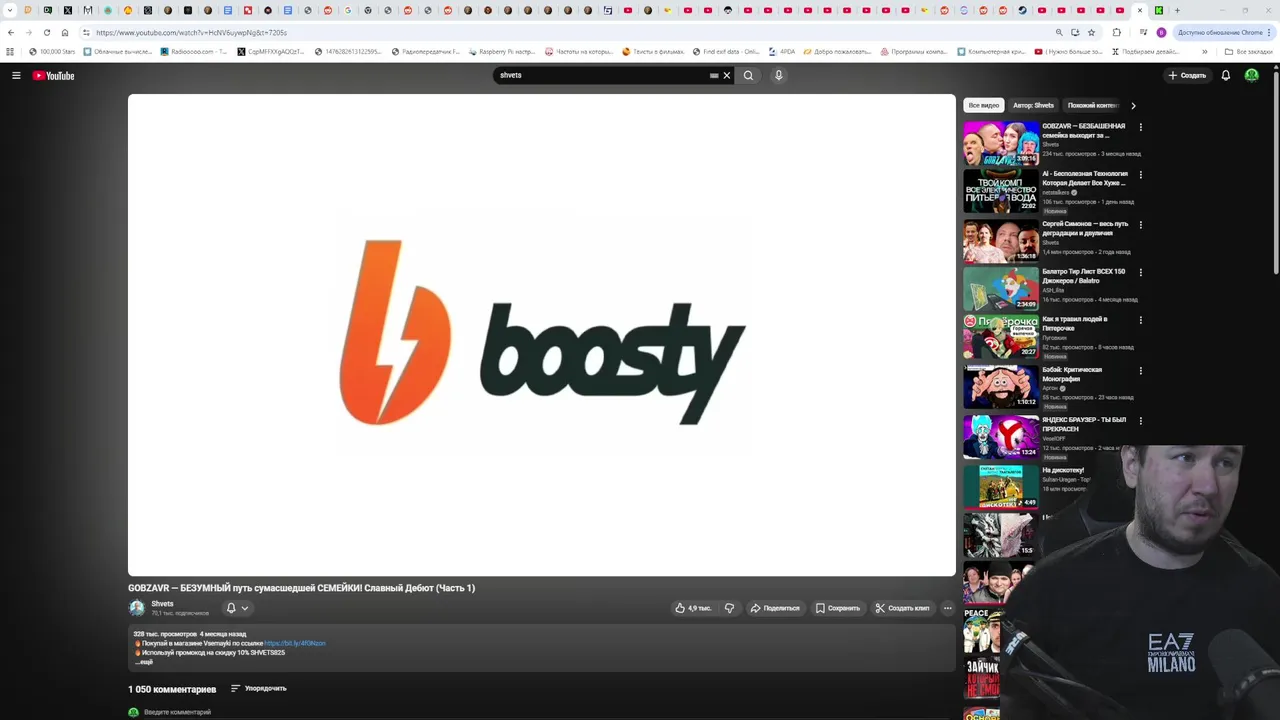The height and width of the screenshot is (720, 1280).
Task: Open Бэбэй: Критическая Монография title
Action: pyautogui.click(x=1072, y=374)
